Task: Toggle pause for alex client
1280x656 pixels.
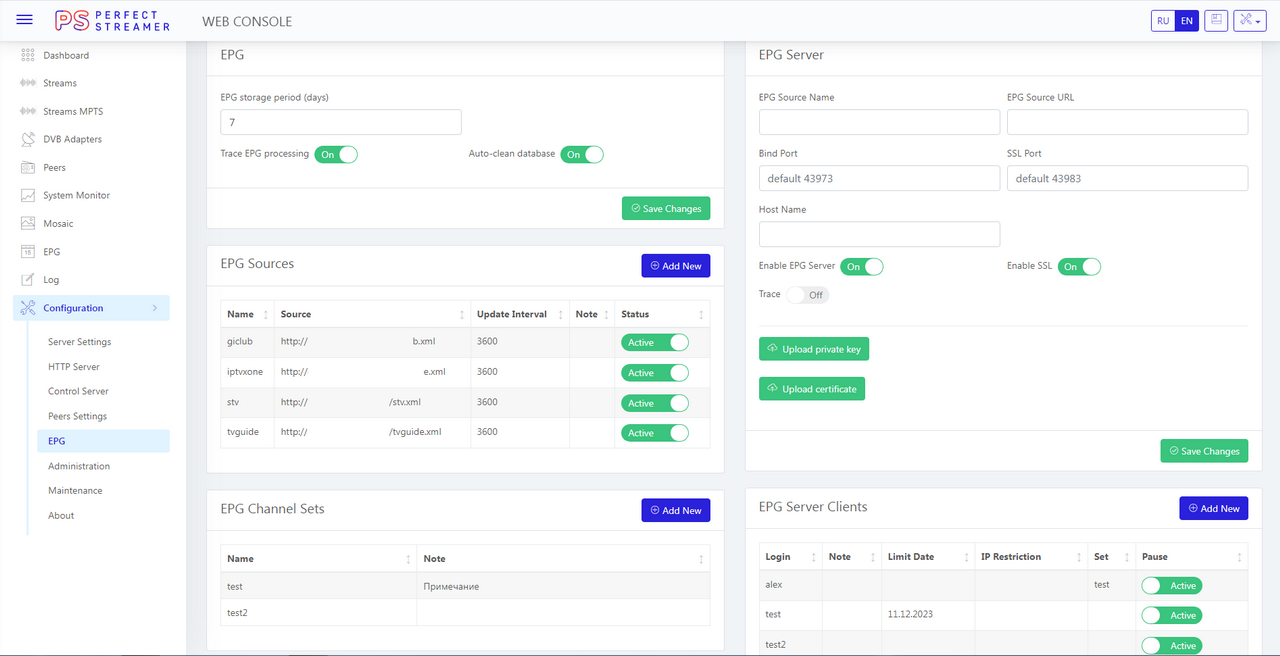Action: (x=1171, y=586)
